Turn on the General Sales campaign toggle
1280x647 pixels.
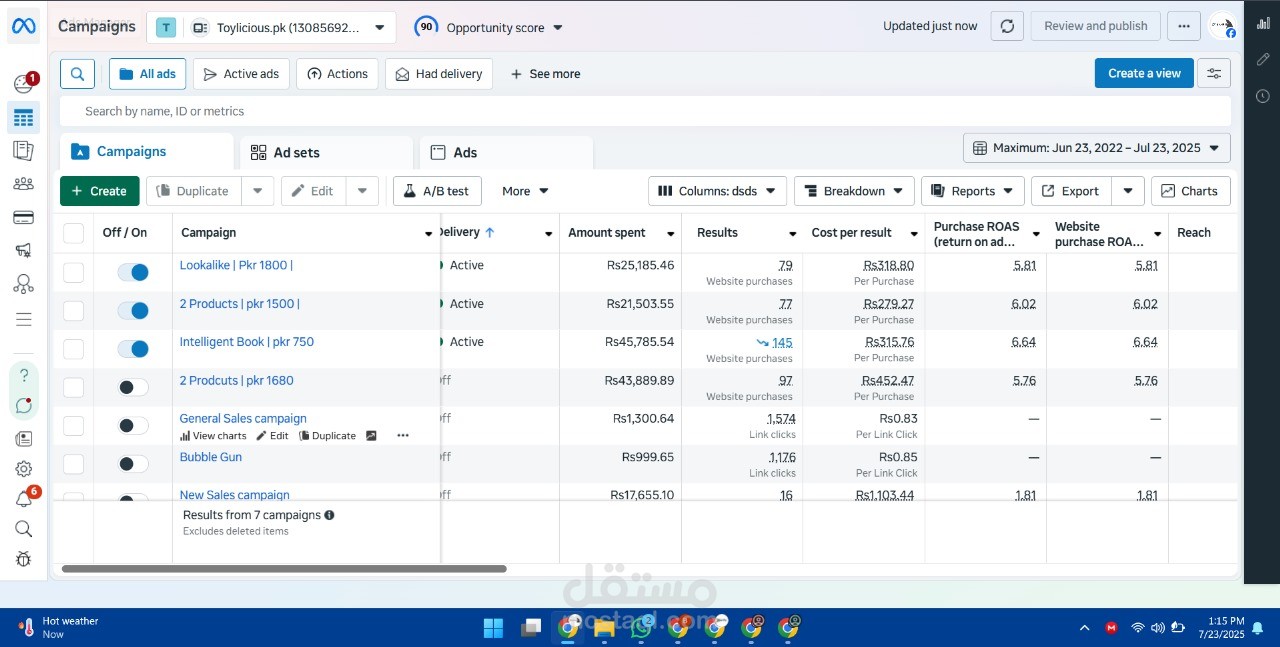[133, 426]
